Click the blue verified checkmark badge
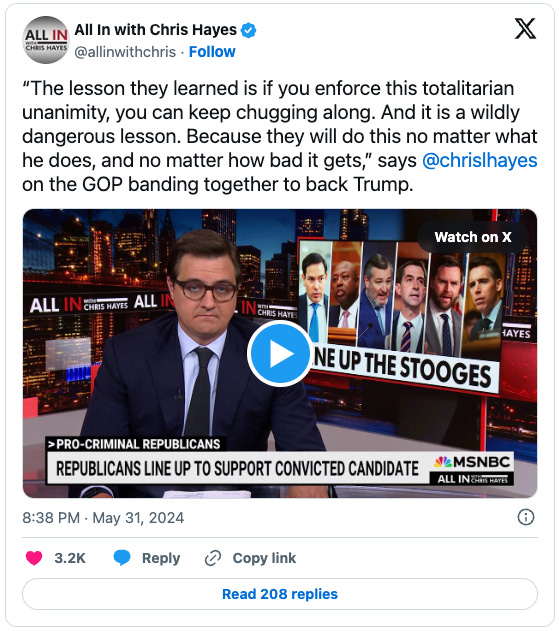This screenshot has height=631, width=559. pyautogui.click(x=248, y=30)
